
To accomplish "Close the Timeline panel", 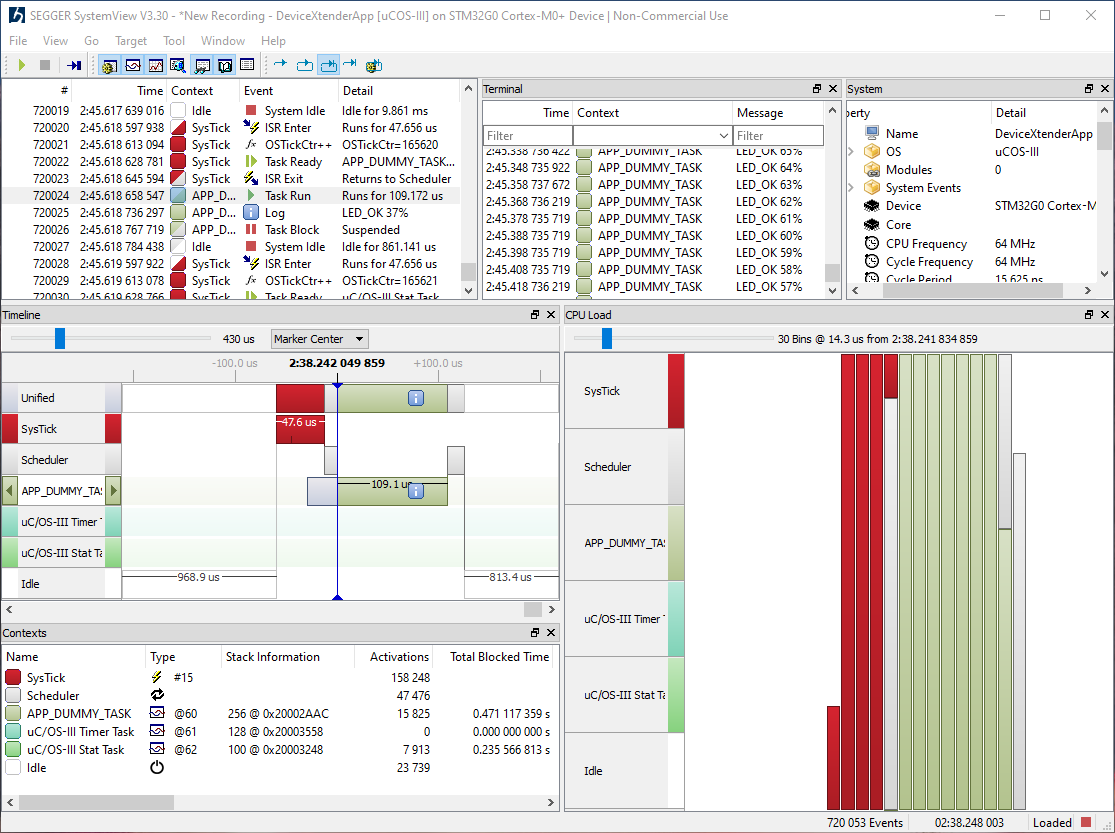I will [551, 314].
